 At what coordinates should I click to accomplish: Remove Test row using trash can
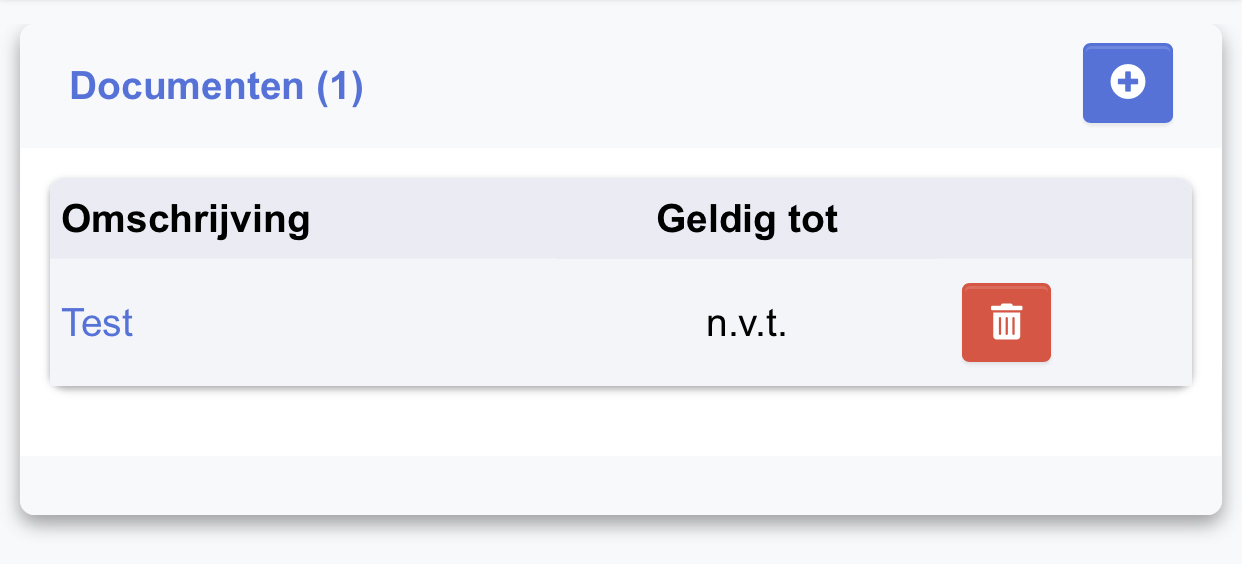[1006, 322]
